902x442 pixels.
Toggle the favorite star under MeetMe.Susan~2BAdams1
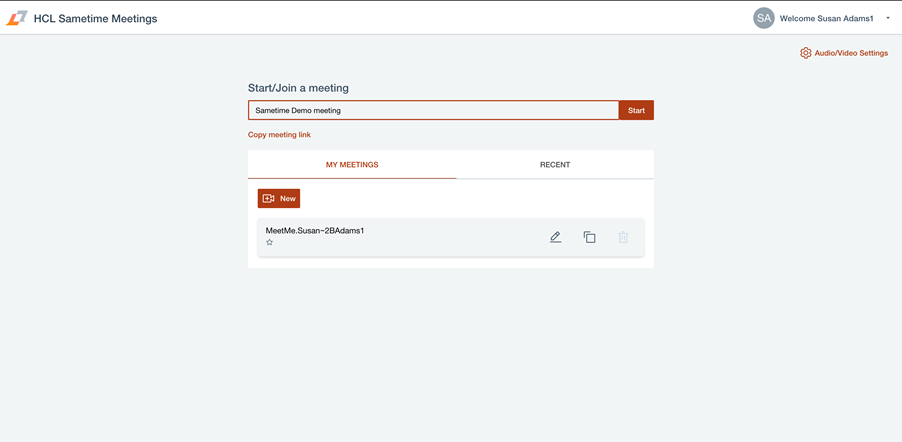click(269, 242)
